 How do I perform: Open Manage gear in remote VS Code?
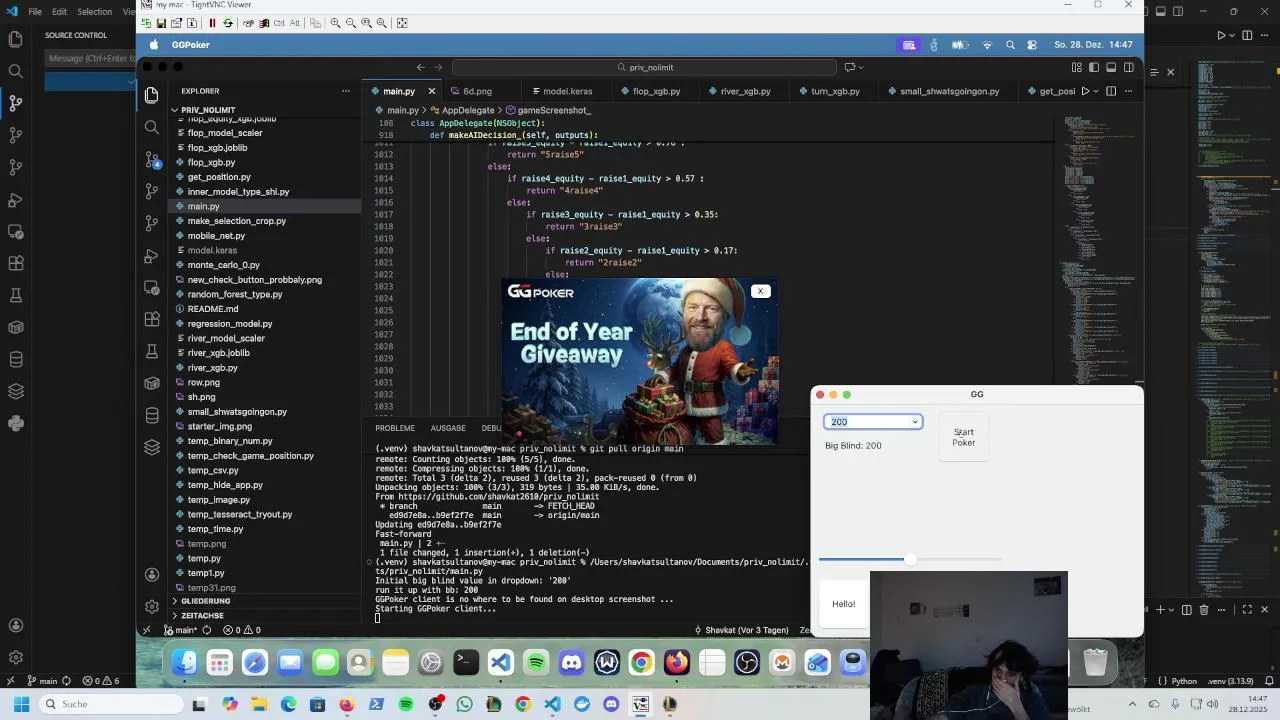click(x=152, y=606)
